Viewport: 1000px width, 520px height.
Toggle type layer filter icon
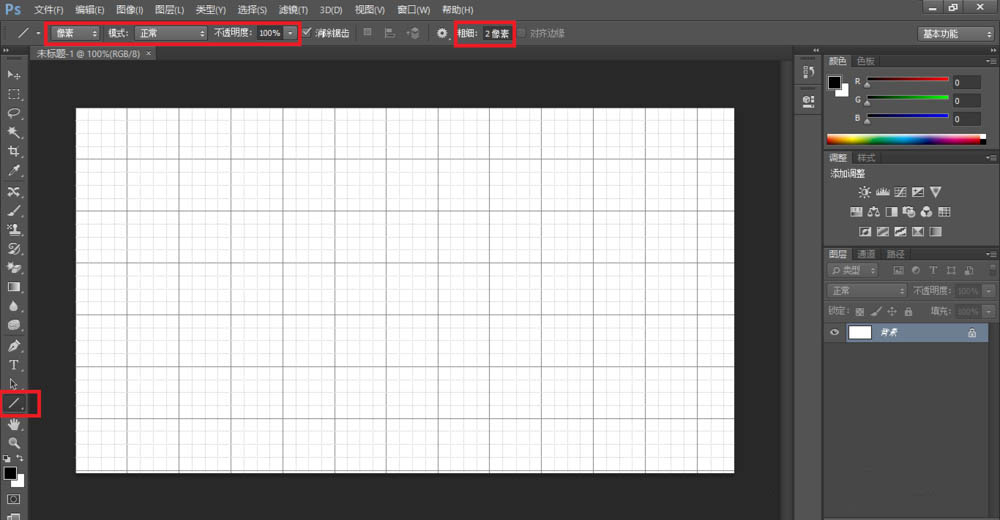(933, 271)
